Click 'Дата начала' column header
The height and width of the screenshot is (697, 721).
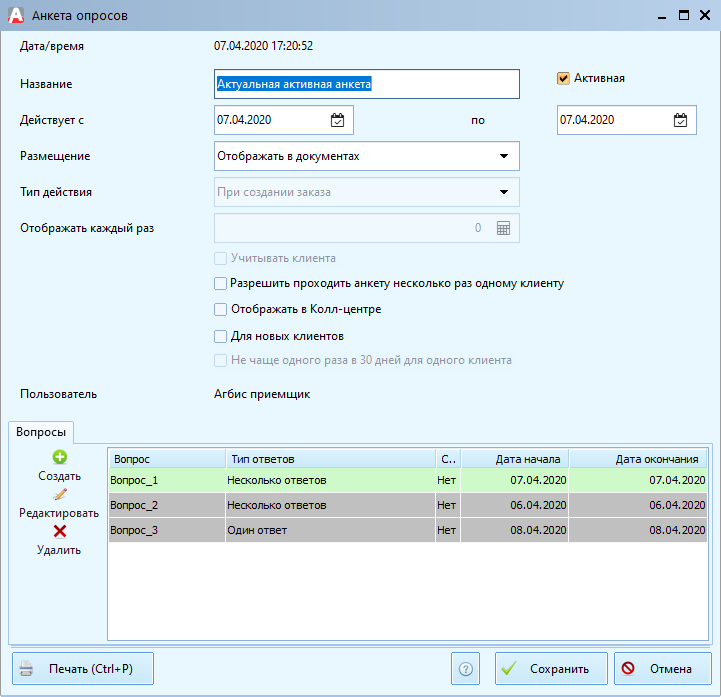[515, 459]
